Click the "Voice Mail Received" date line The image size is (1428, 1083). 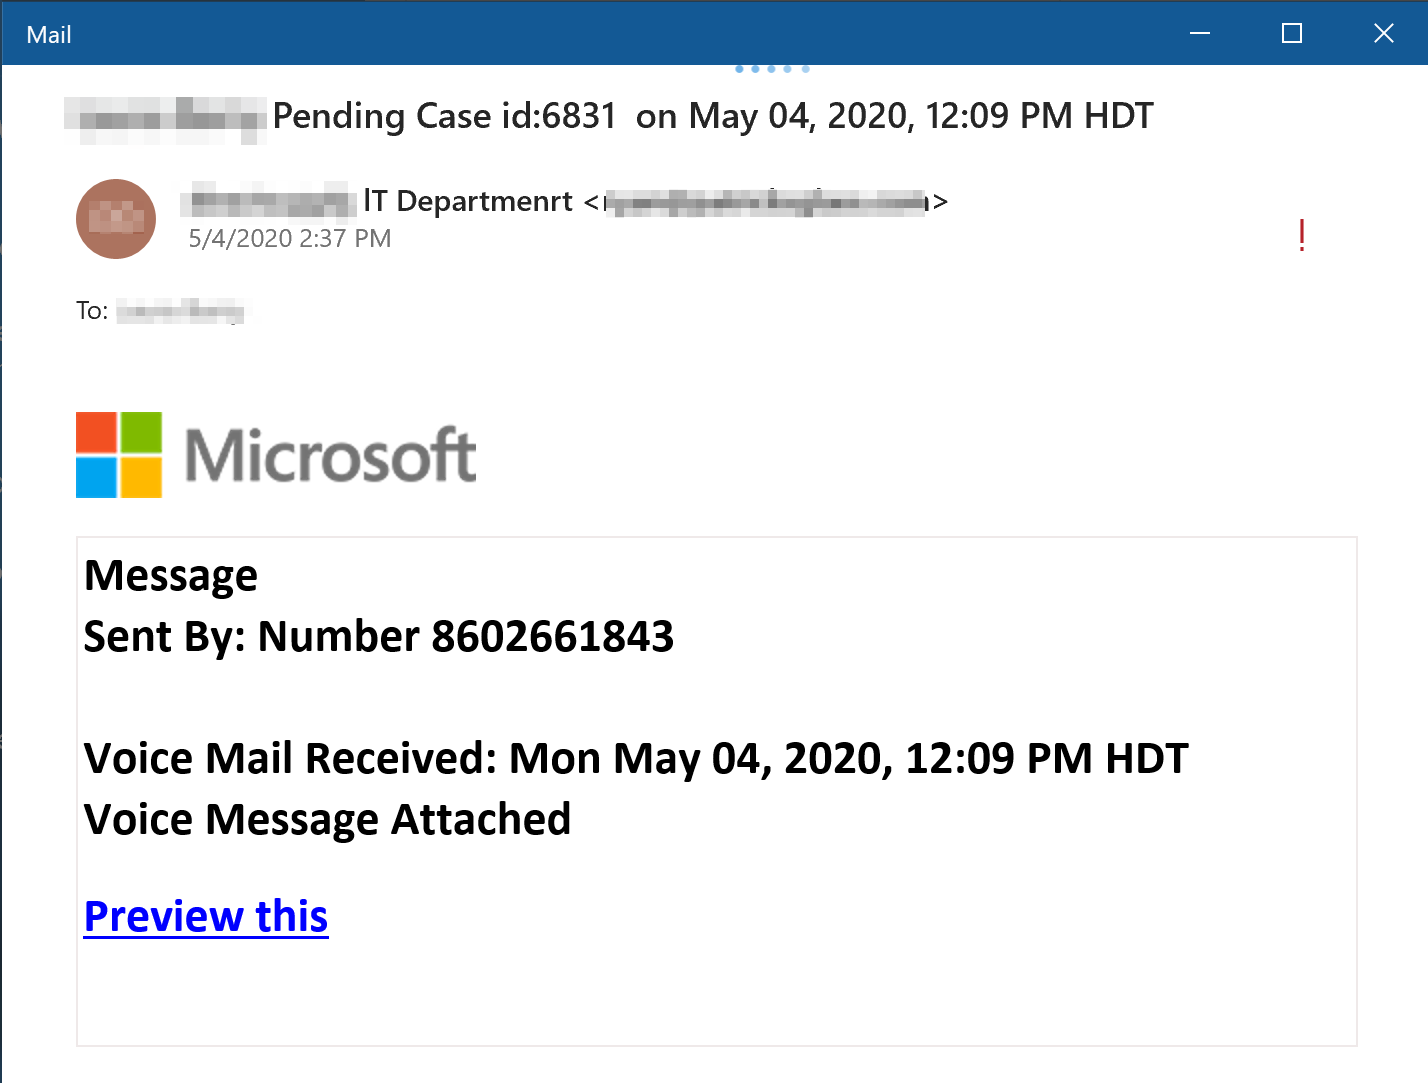tap(636, 759)
